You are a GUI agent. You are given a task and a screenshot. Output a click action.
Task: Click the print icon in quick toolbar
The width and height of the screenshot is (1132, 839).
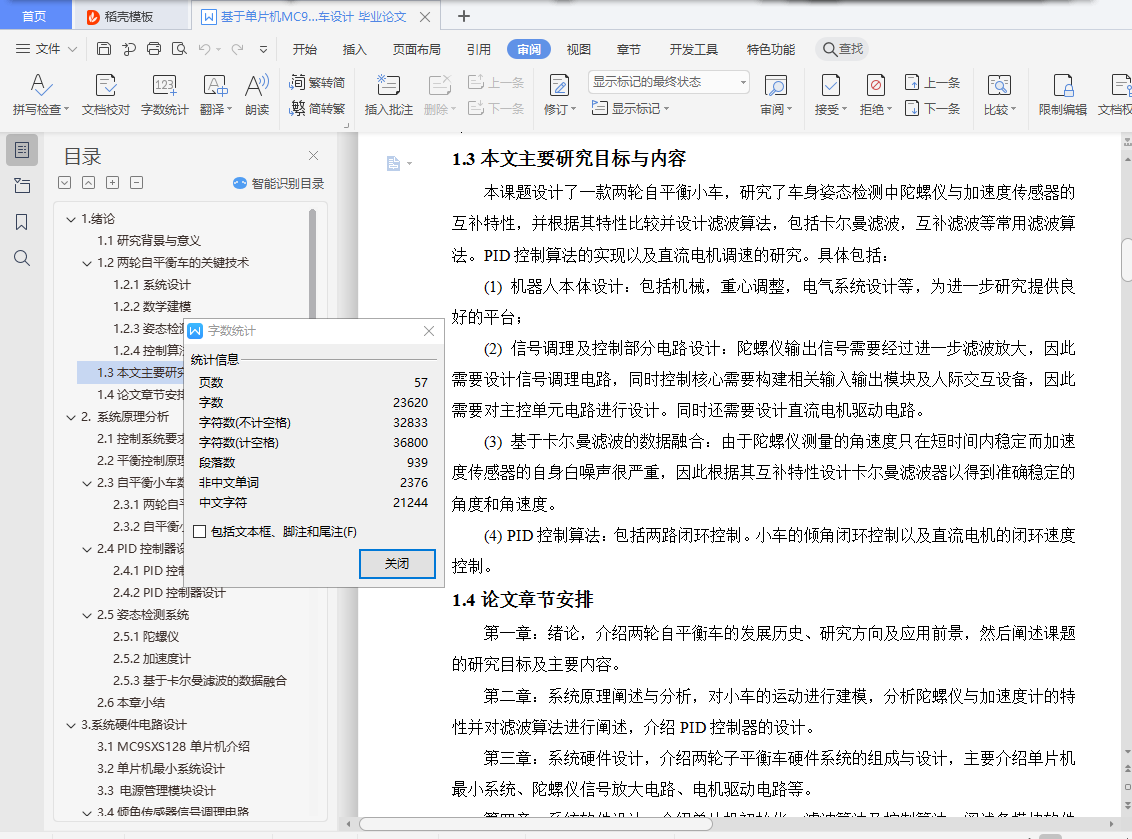tap(154, 49)
